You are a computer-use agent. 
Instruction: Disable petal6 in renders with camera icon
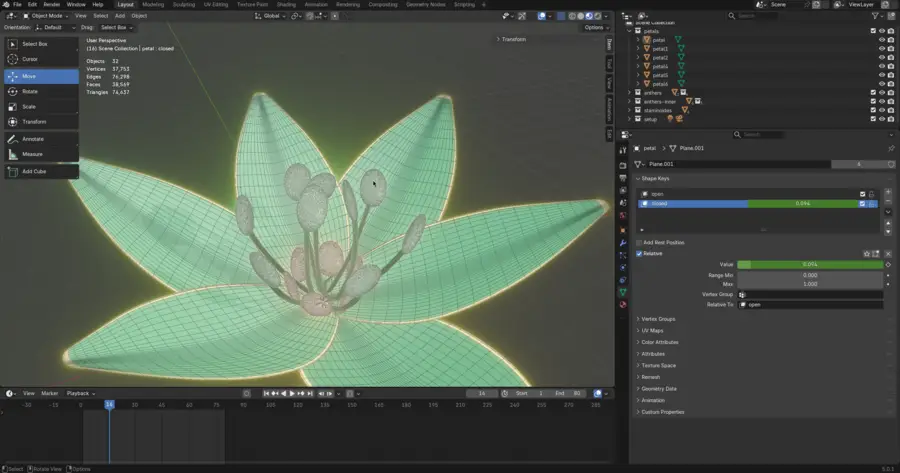(x=891, y=84)
